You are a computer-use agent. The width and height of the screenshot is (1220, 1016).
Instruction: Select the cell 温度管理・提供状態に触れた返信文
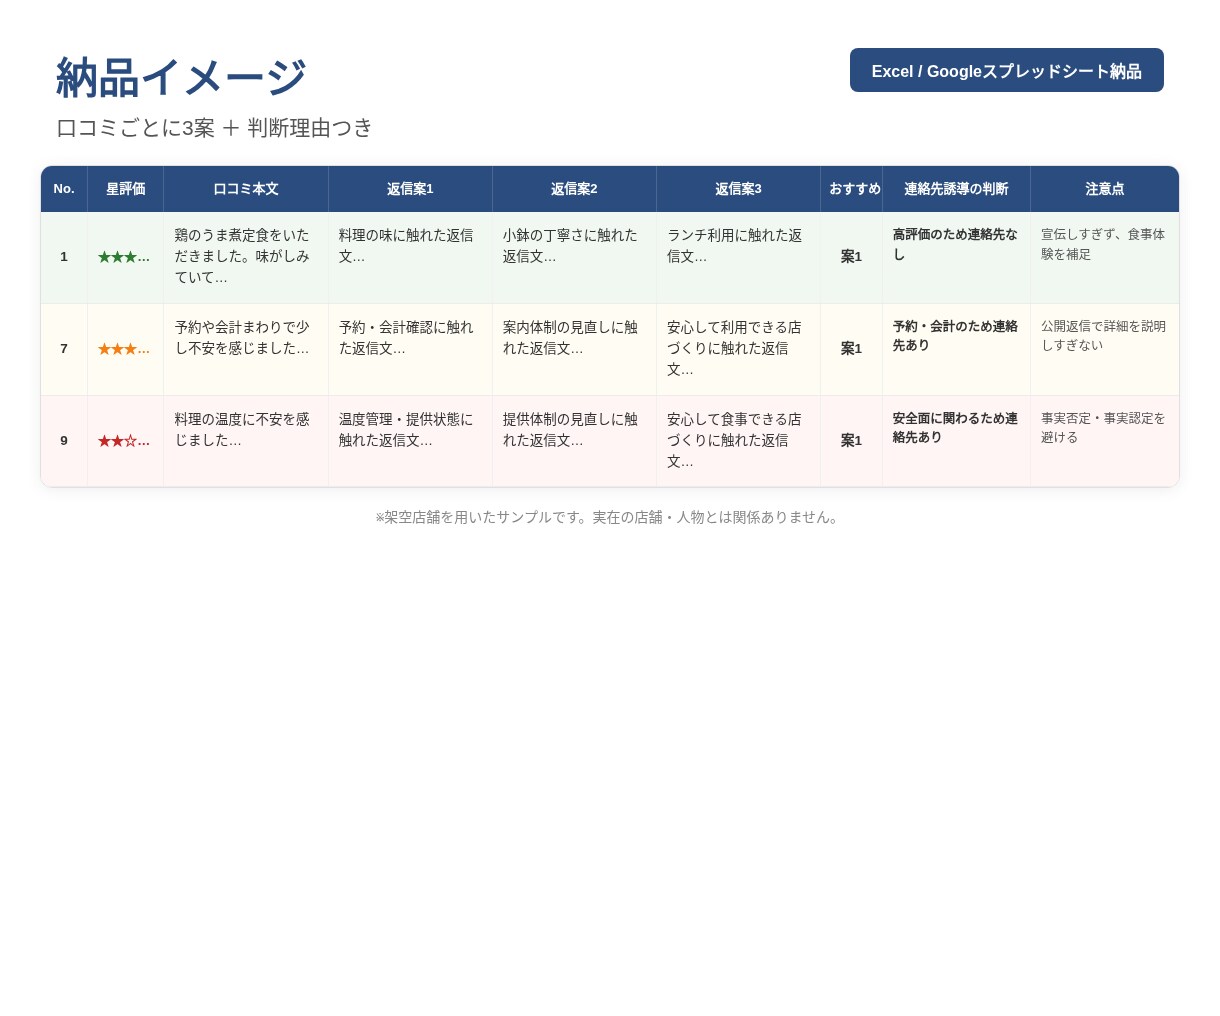pos(410,442)
